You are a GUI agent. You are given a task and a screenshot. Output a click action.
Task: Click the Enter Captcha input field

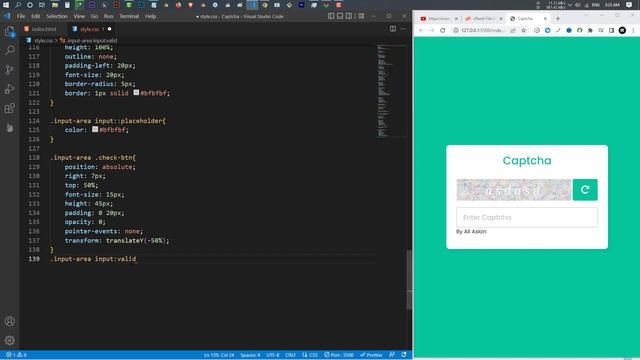click(527, 218)
